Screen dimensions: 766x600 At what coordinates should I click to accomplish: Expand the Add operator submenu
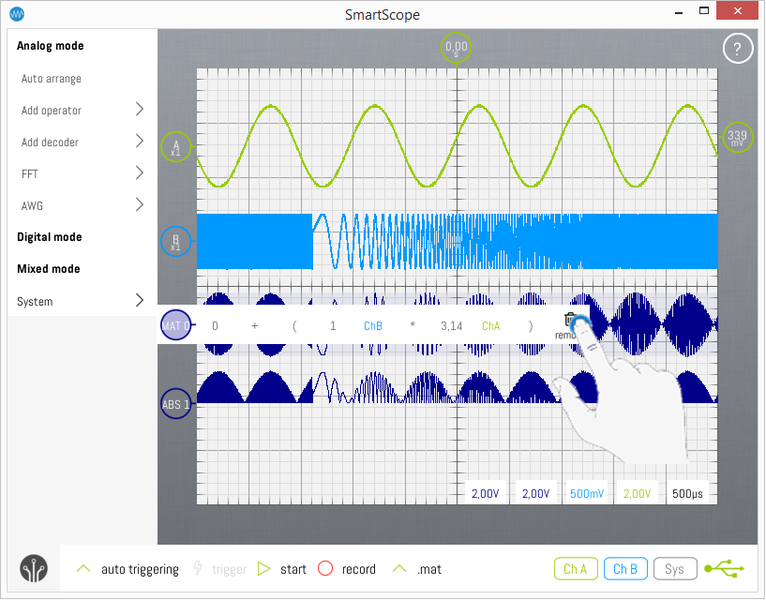[x=139, y=110]
